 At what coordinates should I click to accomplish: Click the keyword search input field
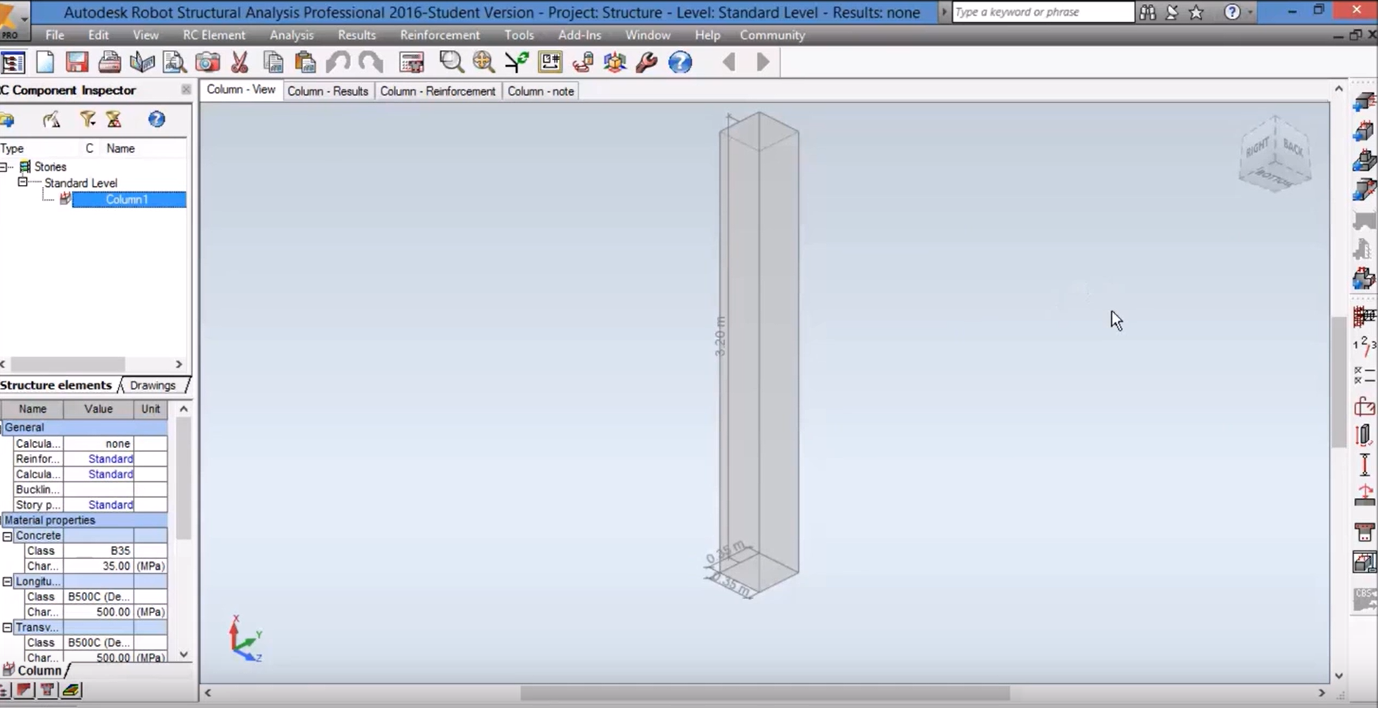point(1041,12)
